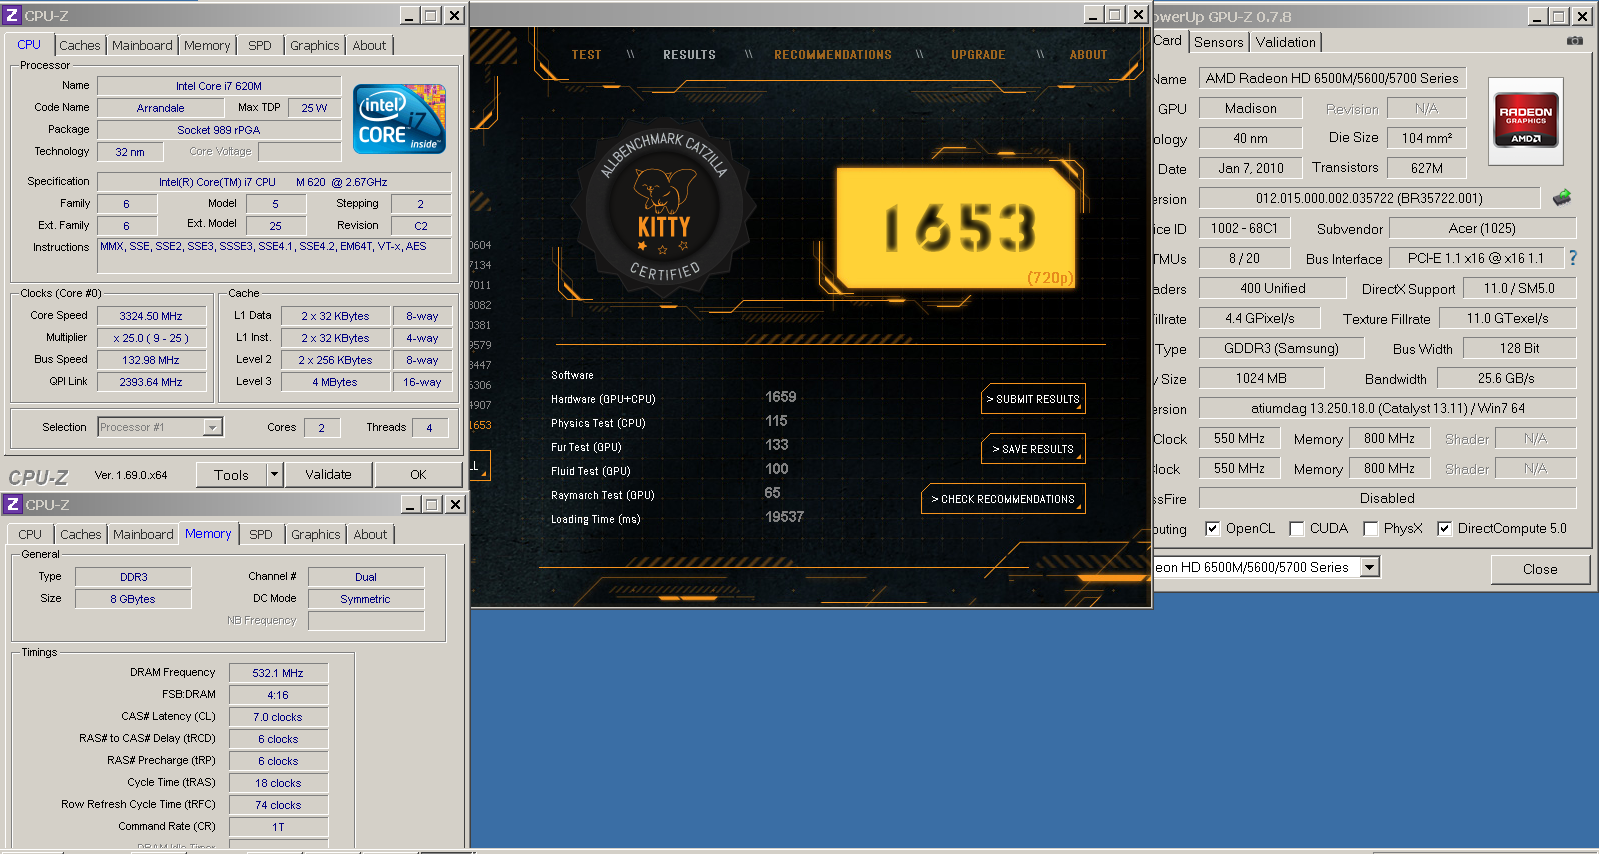Toggle the DirectCompute 5.0 checkbox

(1444, 528)
